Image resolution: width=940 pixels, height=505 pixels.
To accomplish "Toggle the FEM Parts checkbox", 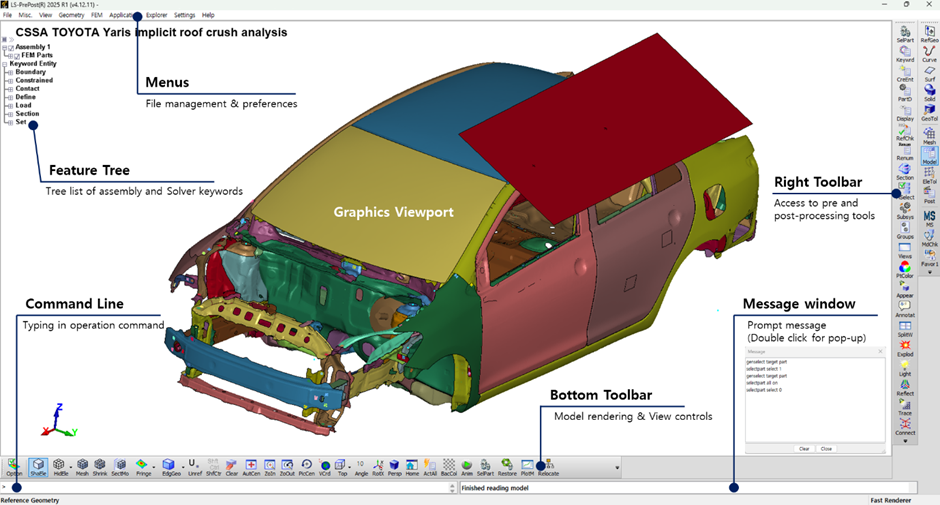I will click(x=17, y=55).
